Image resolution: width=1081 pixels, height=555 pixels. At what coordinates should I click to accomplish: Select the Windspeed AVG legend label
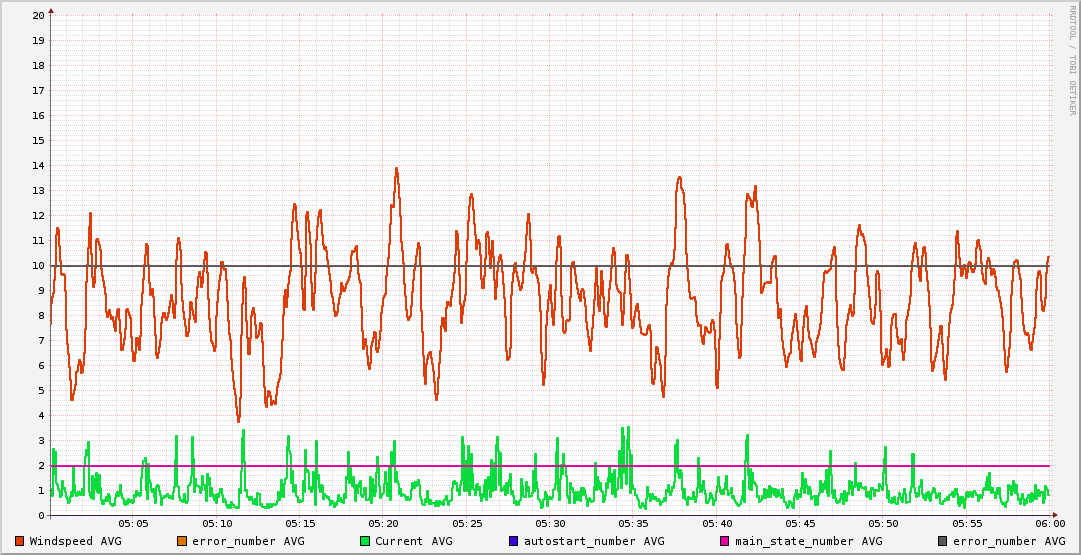coord(75,541)
